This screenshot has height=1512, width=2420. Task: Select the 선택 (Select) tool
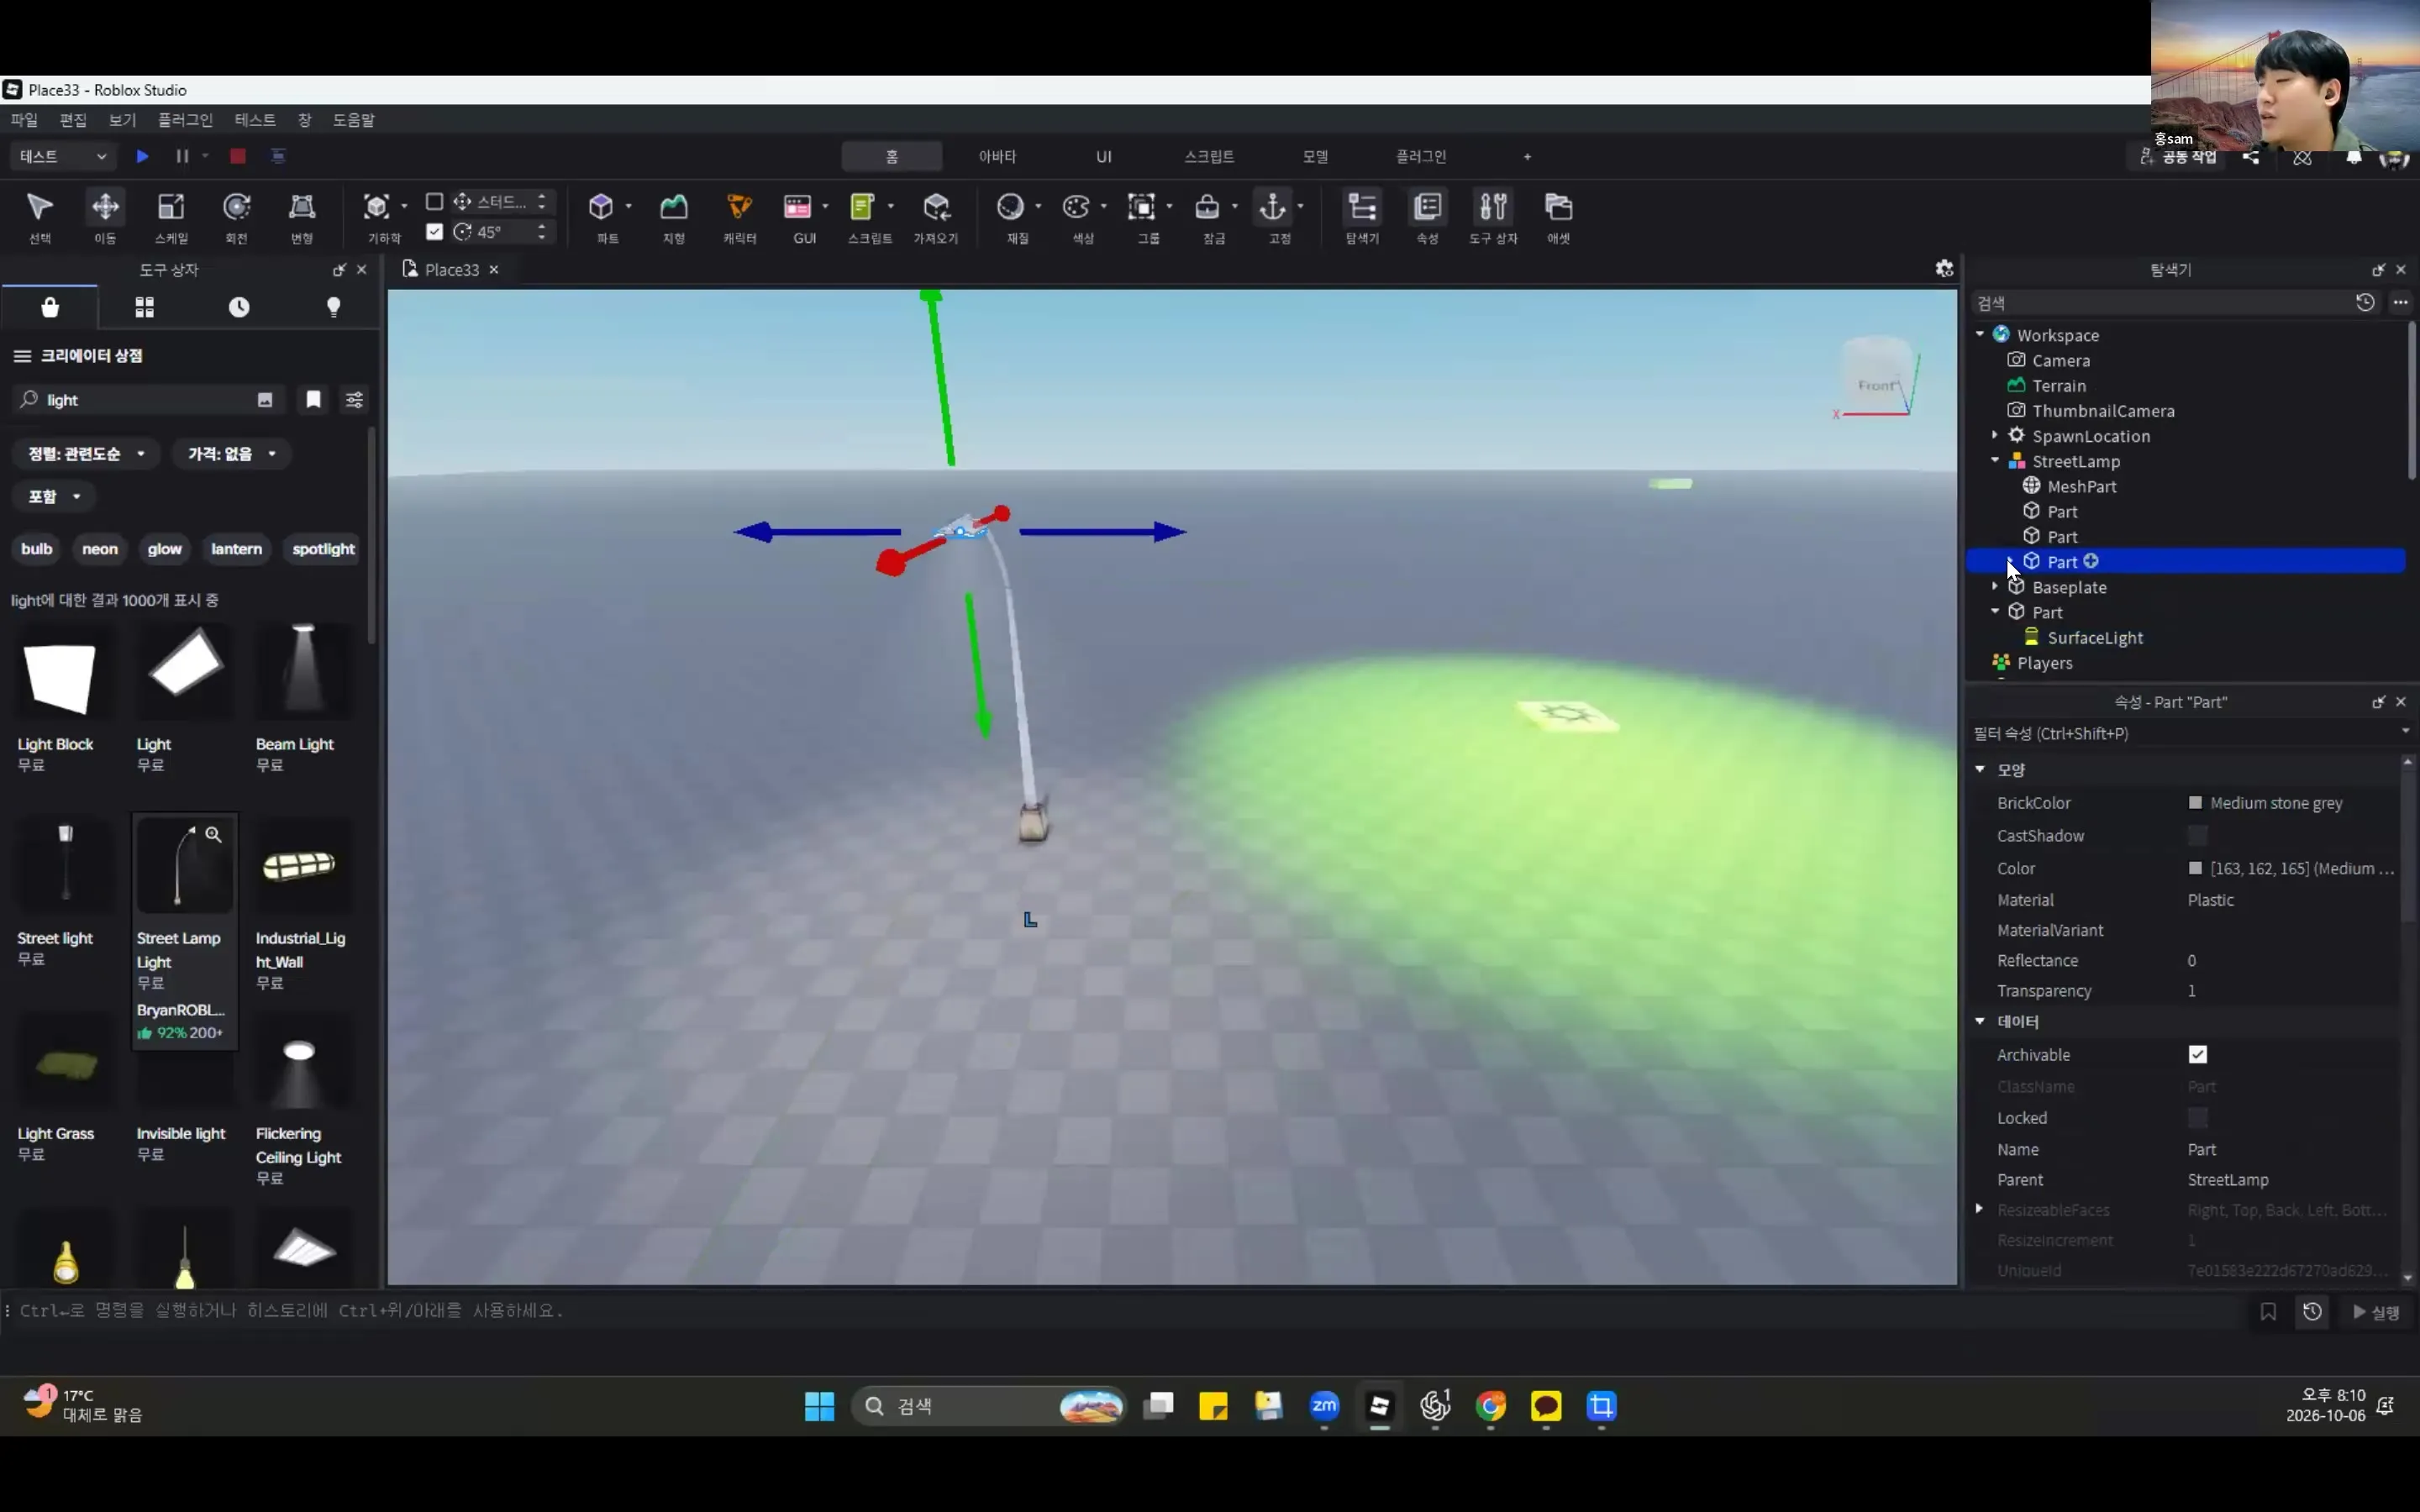pyautogui.click(x=40, y=216)
